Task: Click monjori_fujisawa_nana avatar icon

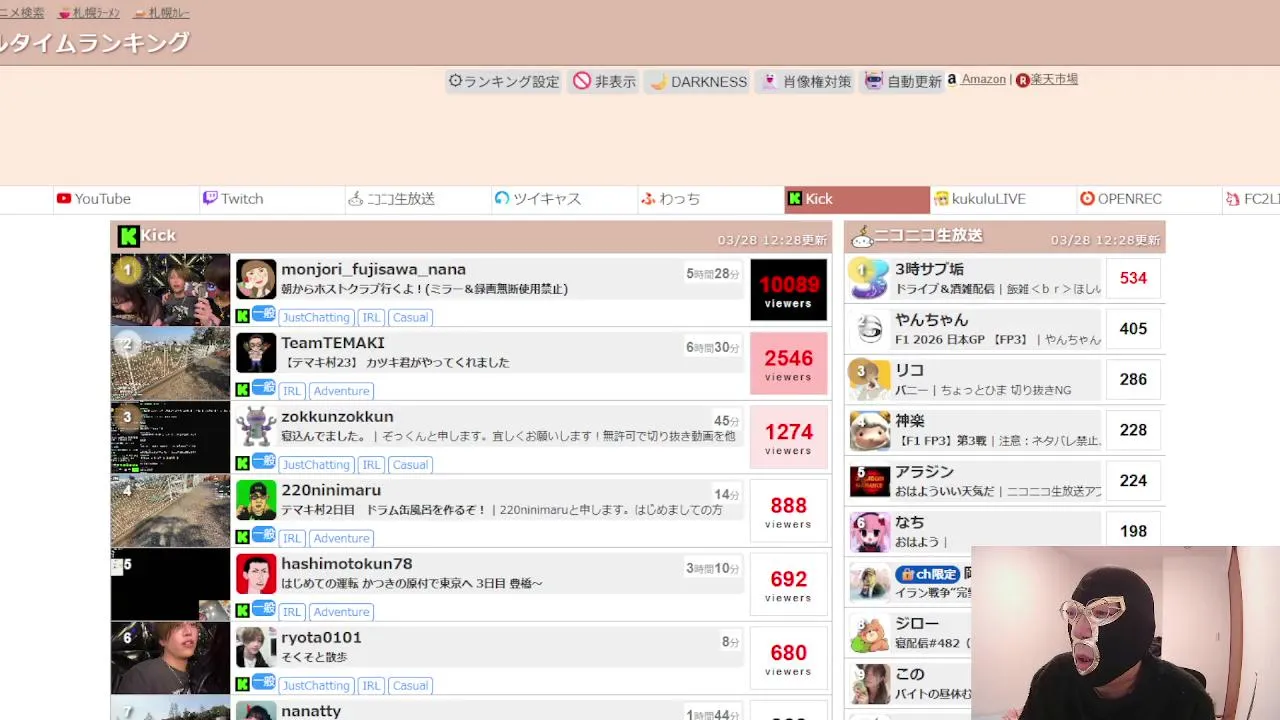Action: tap(256, 279)
